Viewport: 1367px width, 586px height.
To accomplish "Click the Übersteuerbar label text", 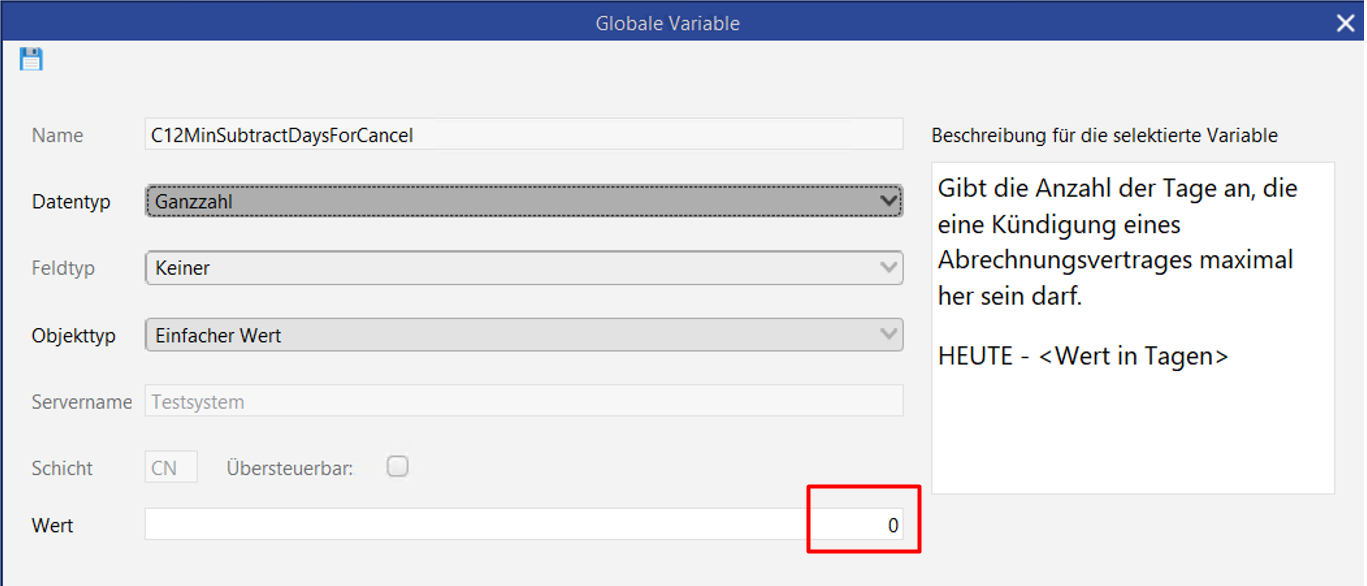I will click(x=290, y=467).
